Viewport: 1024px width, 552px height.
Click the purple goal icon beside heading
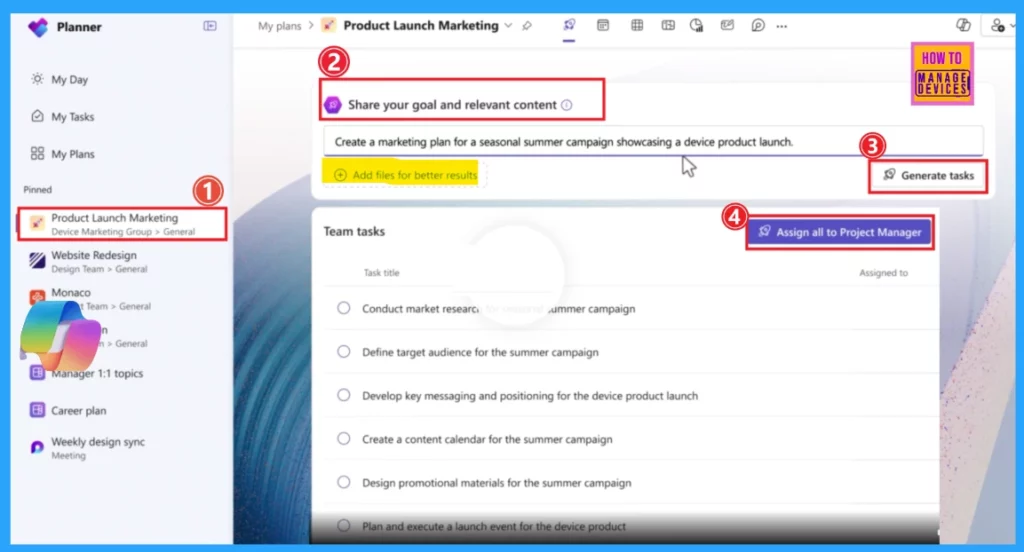333,105
